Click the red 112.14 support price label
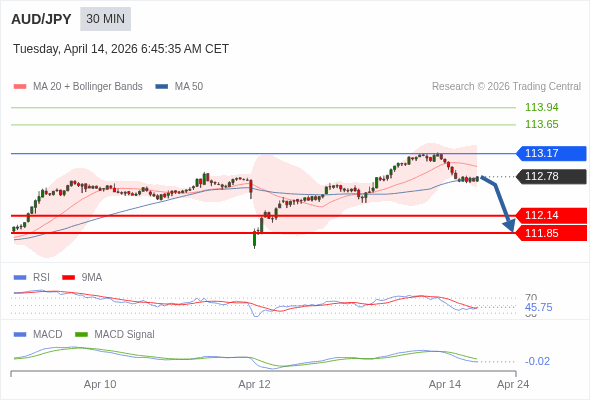The height and width of the screenshot is (400, 590). click(551, 216)
